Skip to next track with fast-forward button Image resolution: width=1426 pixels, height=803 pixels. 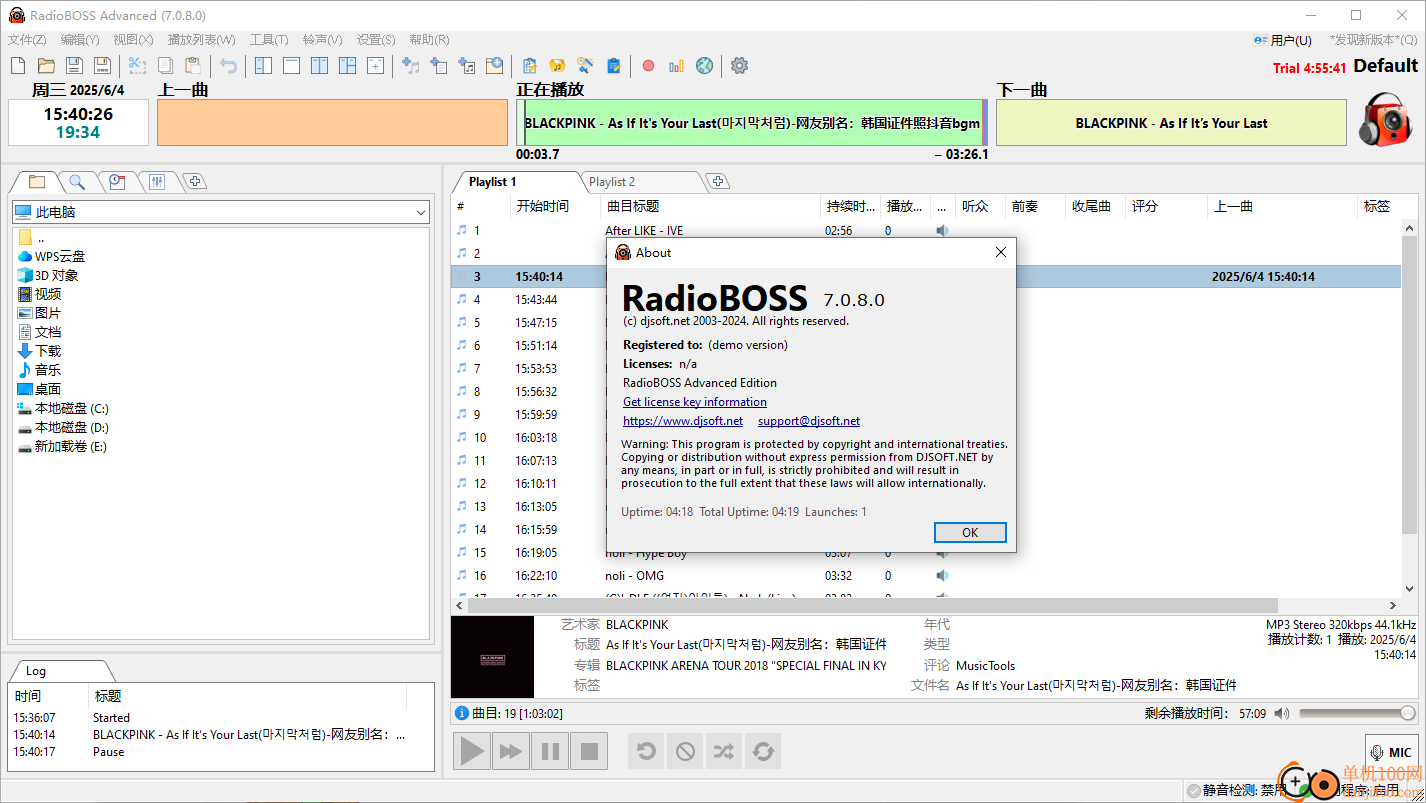[x=511, y=751]
